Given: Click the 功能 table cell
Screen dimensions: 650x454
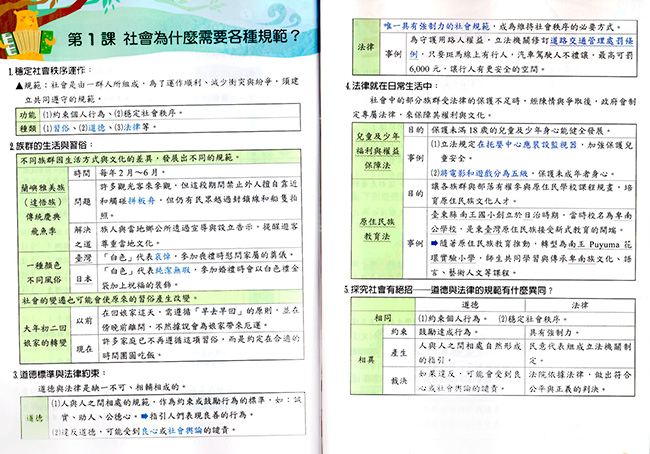Looking at the screenshot, I should point(28,114).
